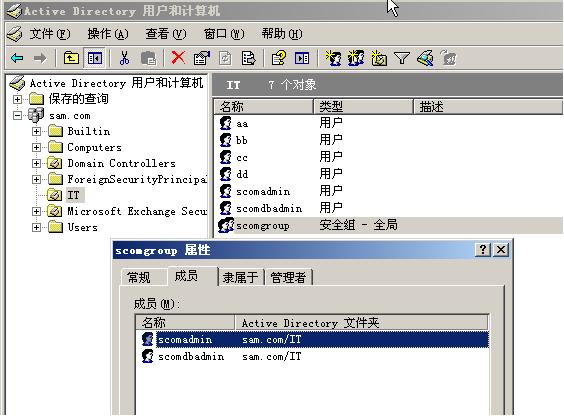Click the aa user icon
Screen dimensions: 564x416
pos(226,123)
